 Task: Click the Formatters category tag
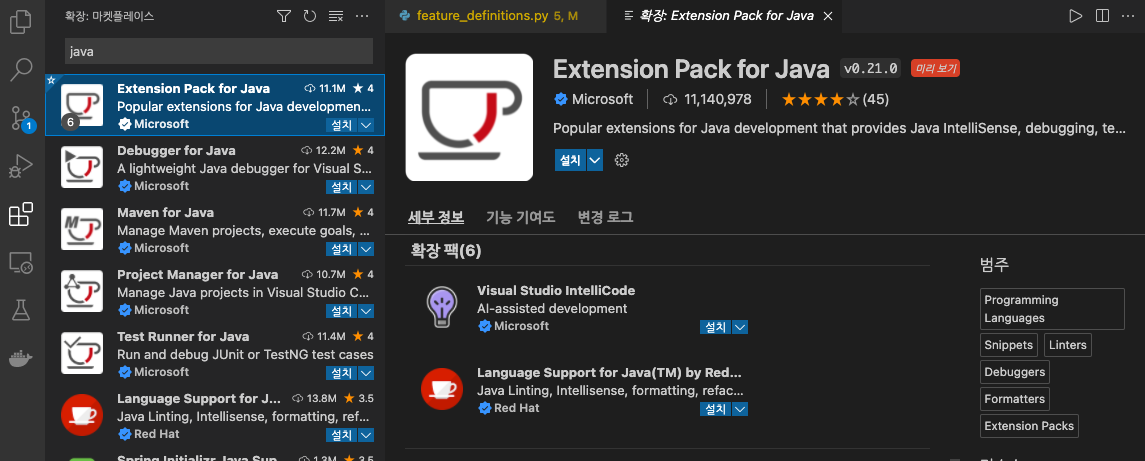[1014, 399]
